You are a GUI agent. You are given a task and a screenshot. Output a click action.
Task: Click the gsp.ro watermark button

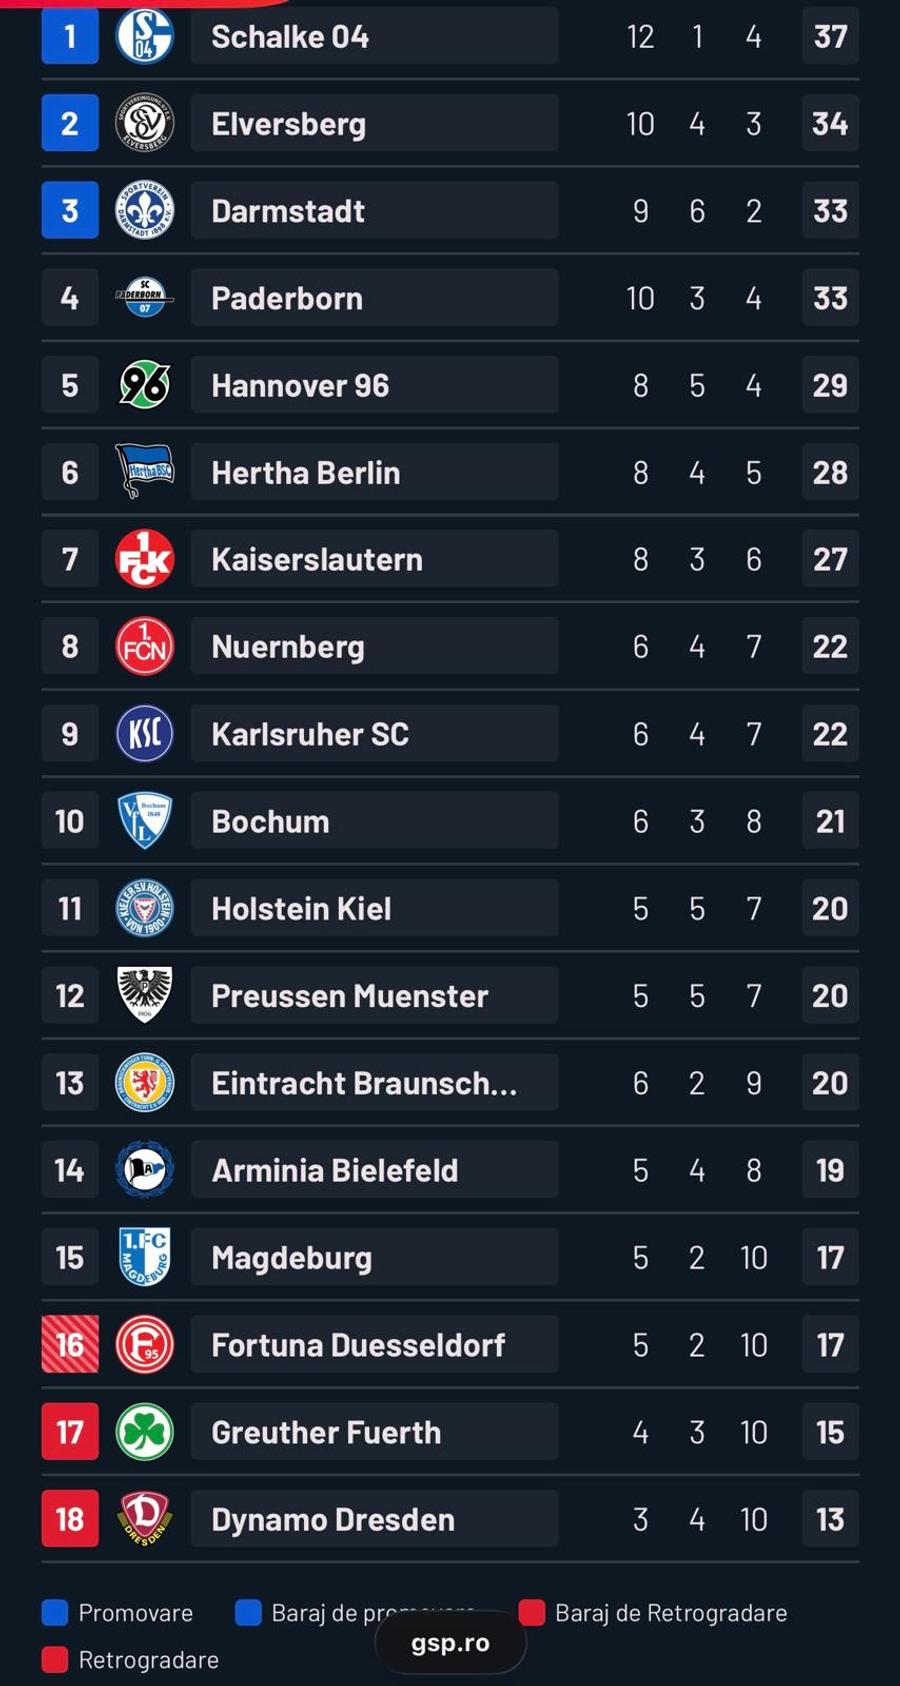[450, 1643]
